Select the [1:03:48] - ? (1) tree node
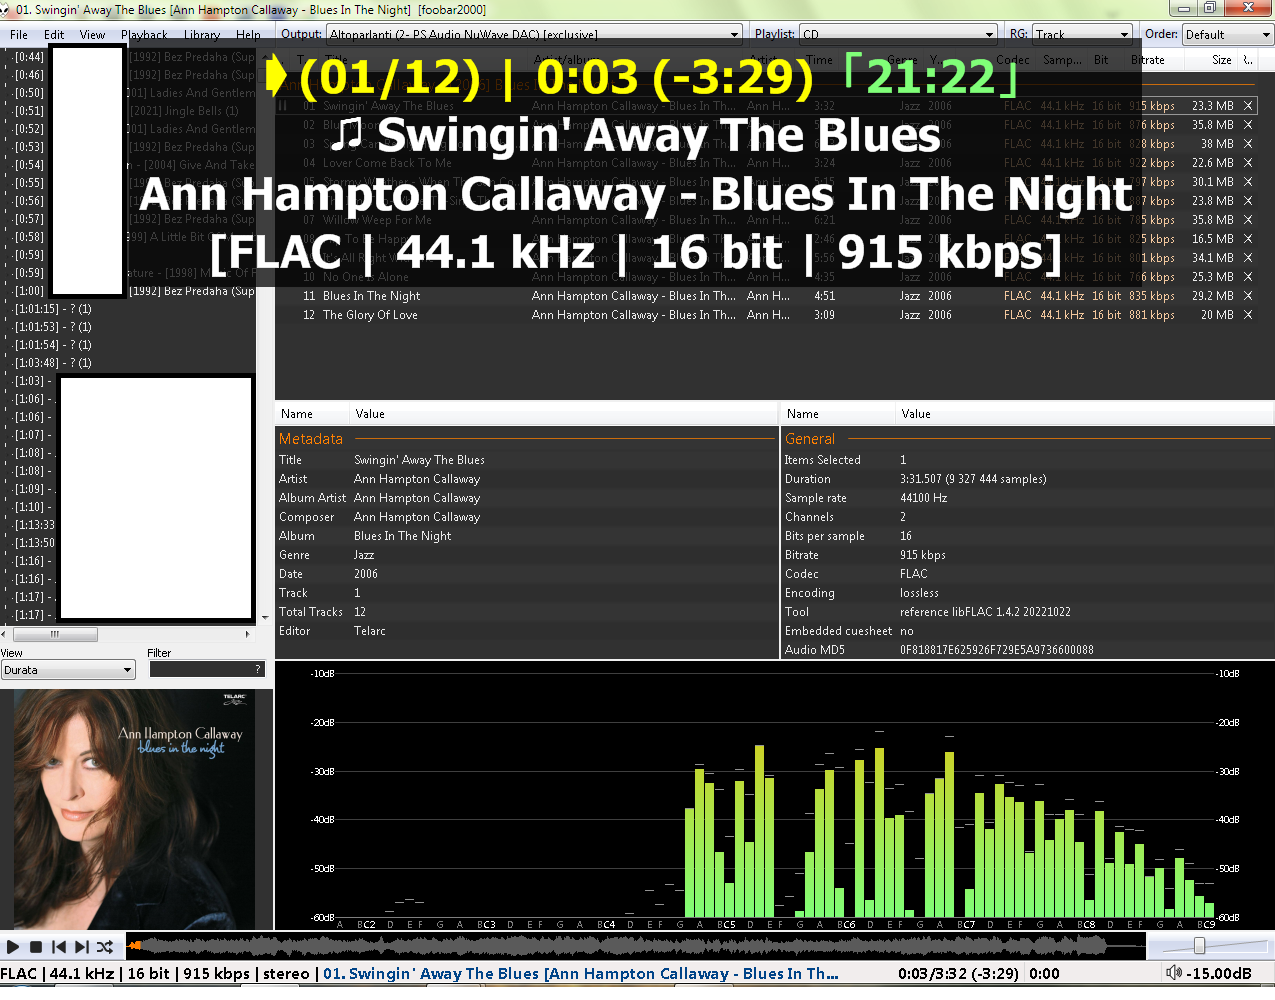Viewport: 1275px width, 1000px height. [53, 363]
